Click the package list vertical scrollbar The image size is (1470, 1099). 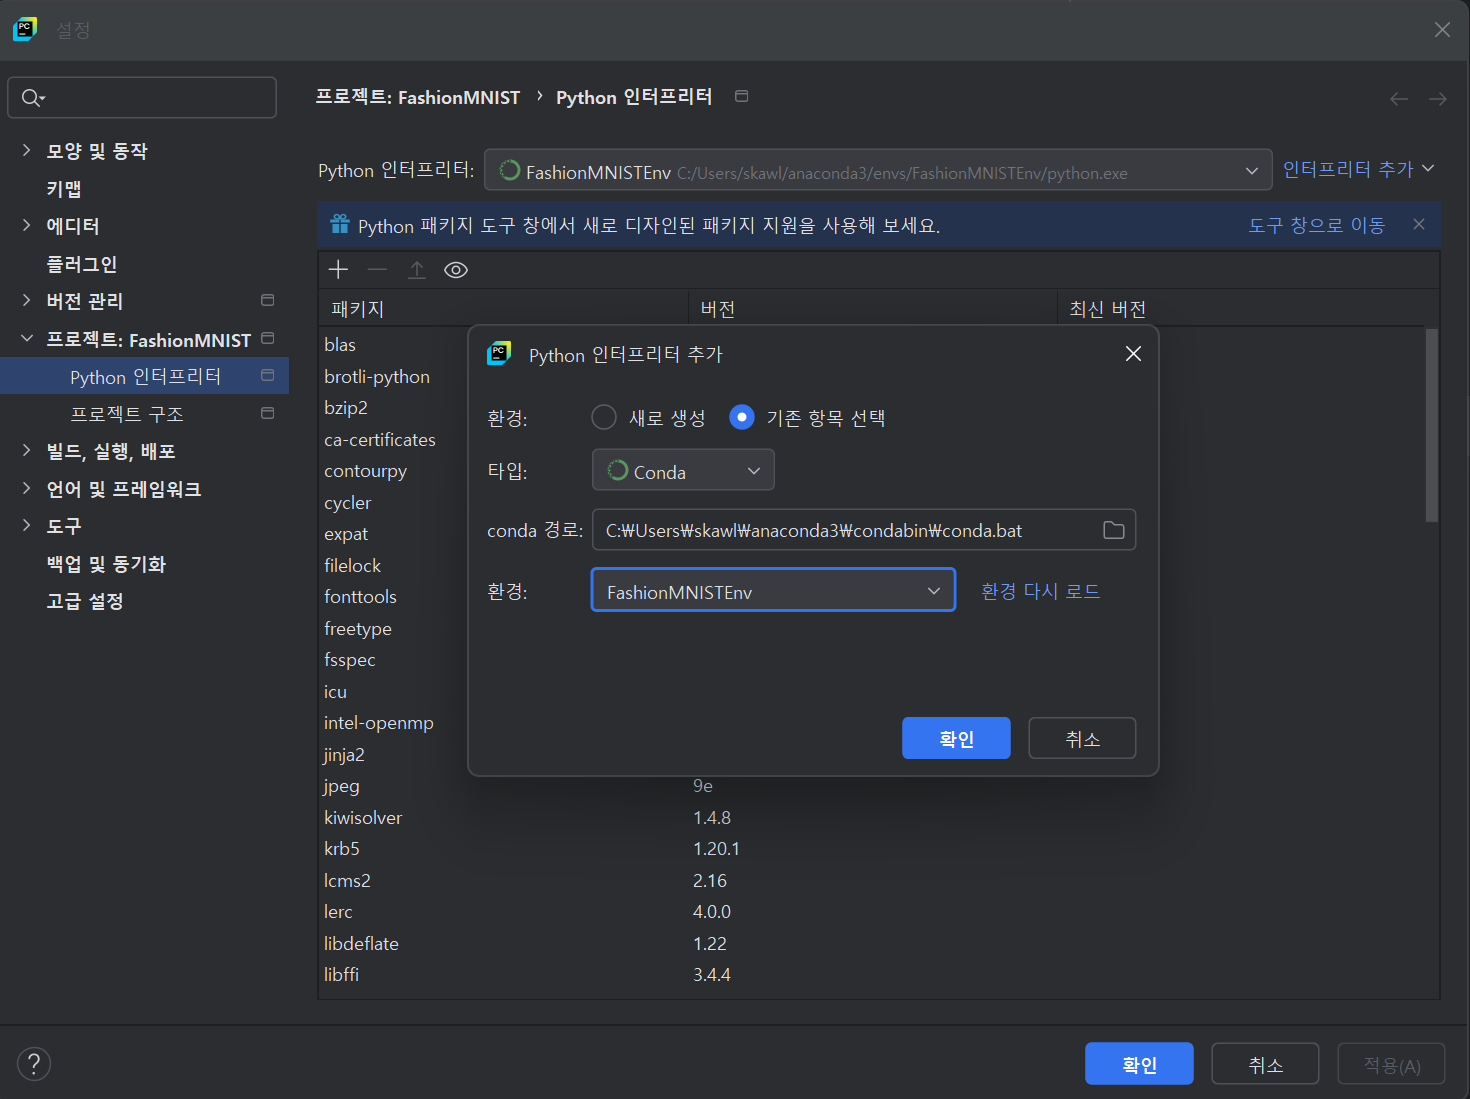(x=1431, y=425)
